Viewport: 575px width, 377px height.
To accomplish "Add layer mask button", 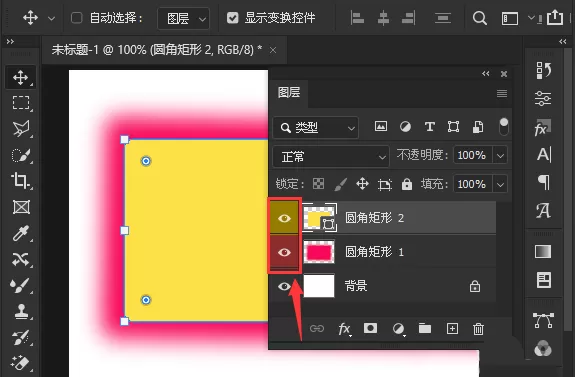I will [370, 328].
